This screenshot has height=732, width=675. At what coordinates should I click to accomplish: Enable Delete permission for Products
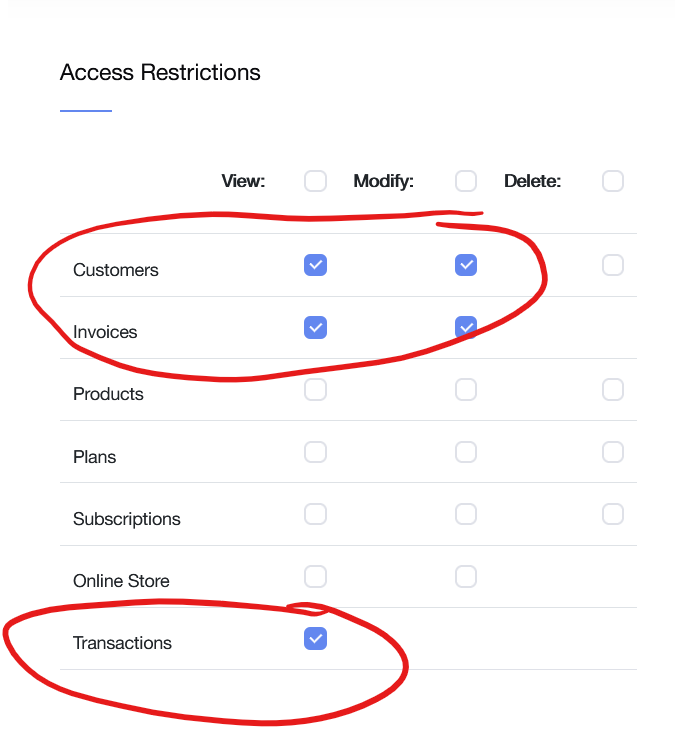click(613, 390)
